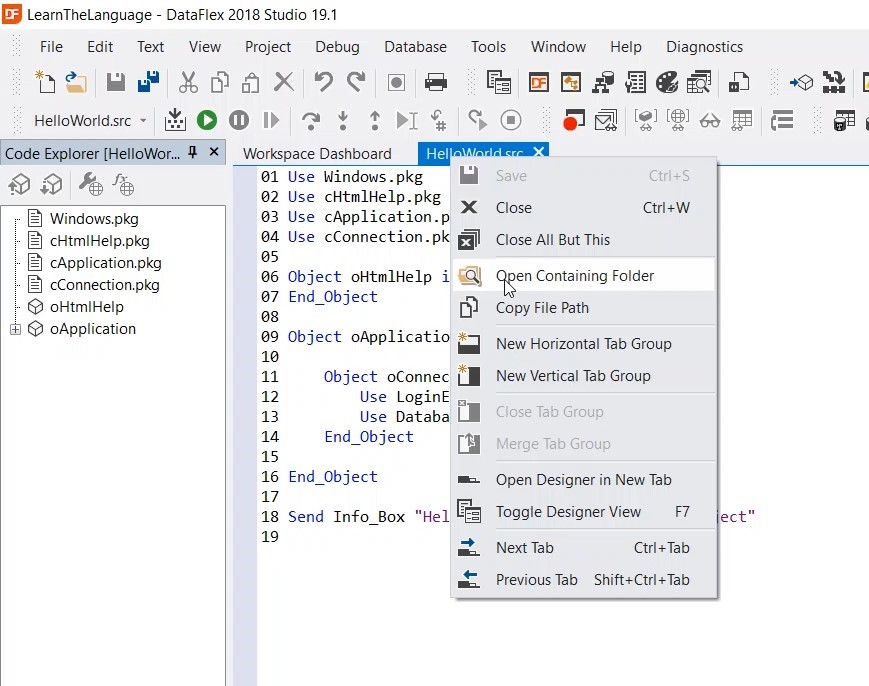Select Open Containing Folder menu entry
Screen dimensions: 869x686
[575, 276]
